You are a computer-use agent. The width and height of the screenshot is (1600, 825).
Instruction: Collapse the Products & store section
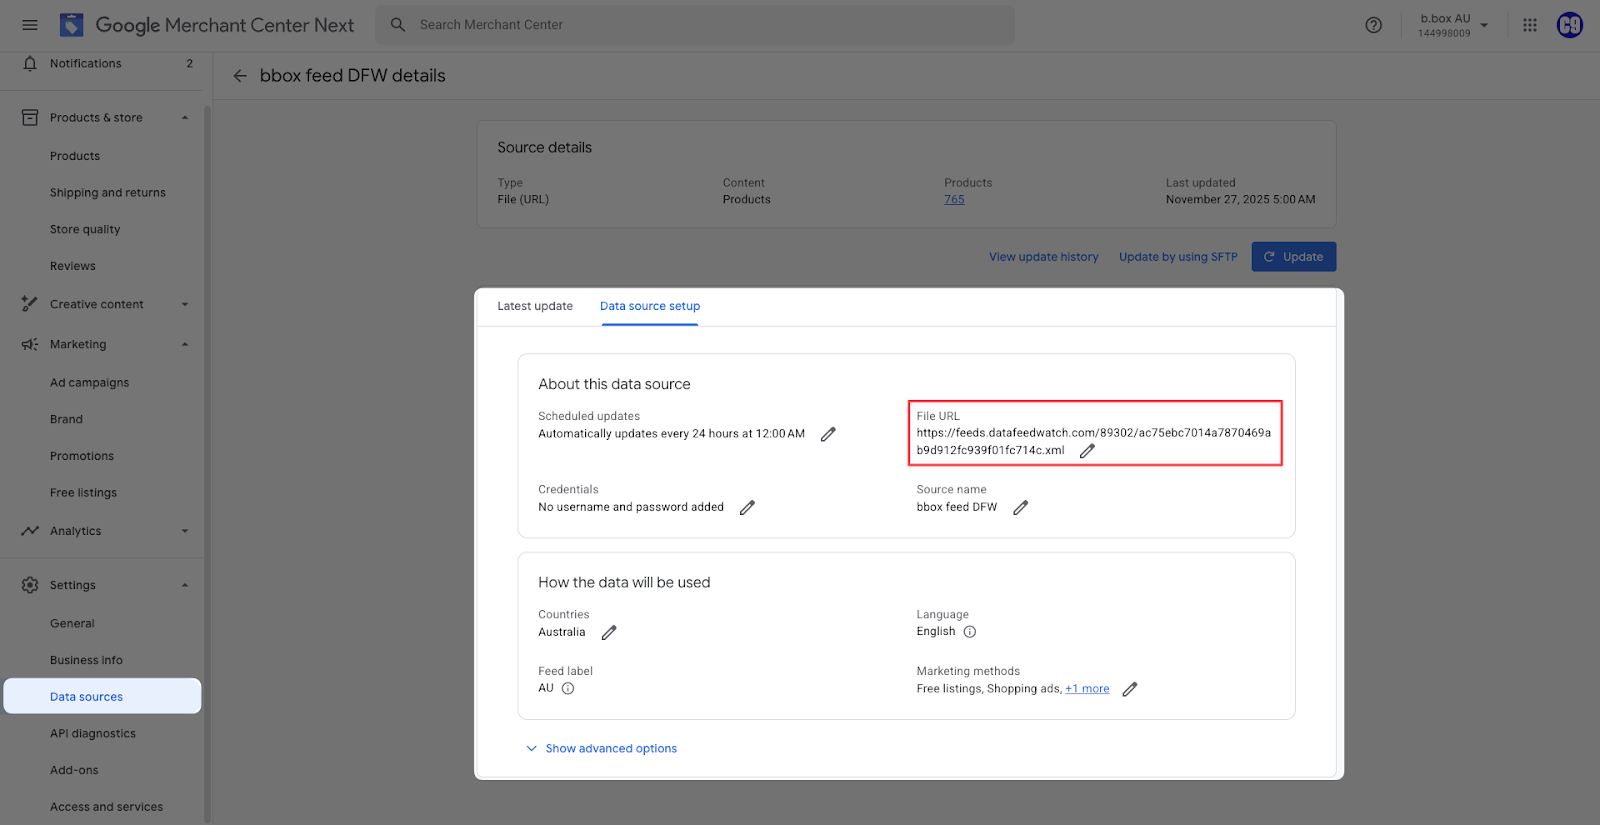(x=185, y=118)
